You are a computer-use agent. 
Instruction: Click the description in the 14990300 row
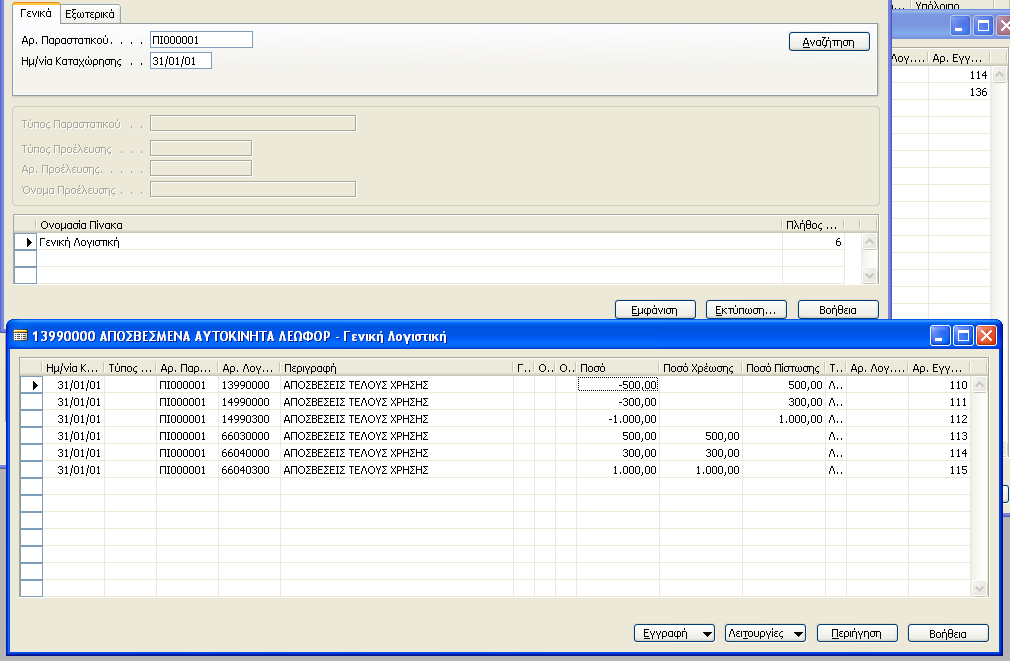pyautogui.click(x=397, y=419)
